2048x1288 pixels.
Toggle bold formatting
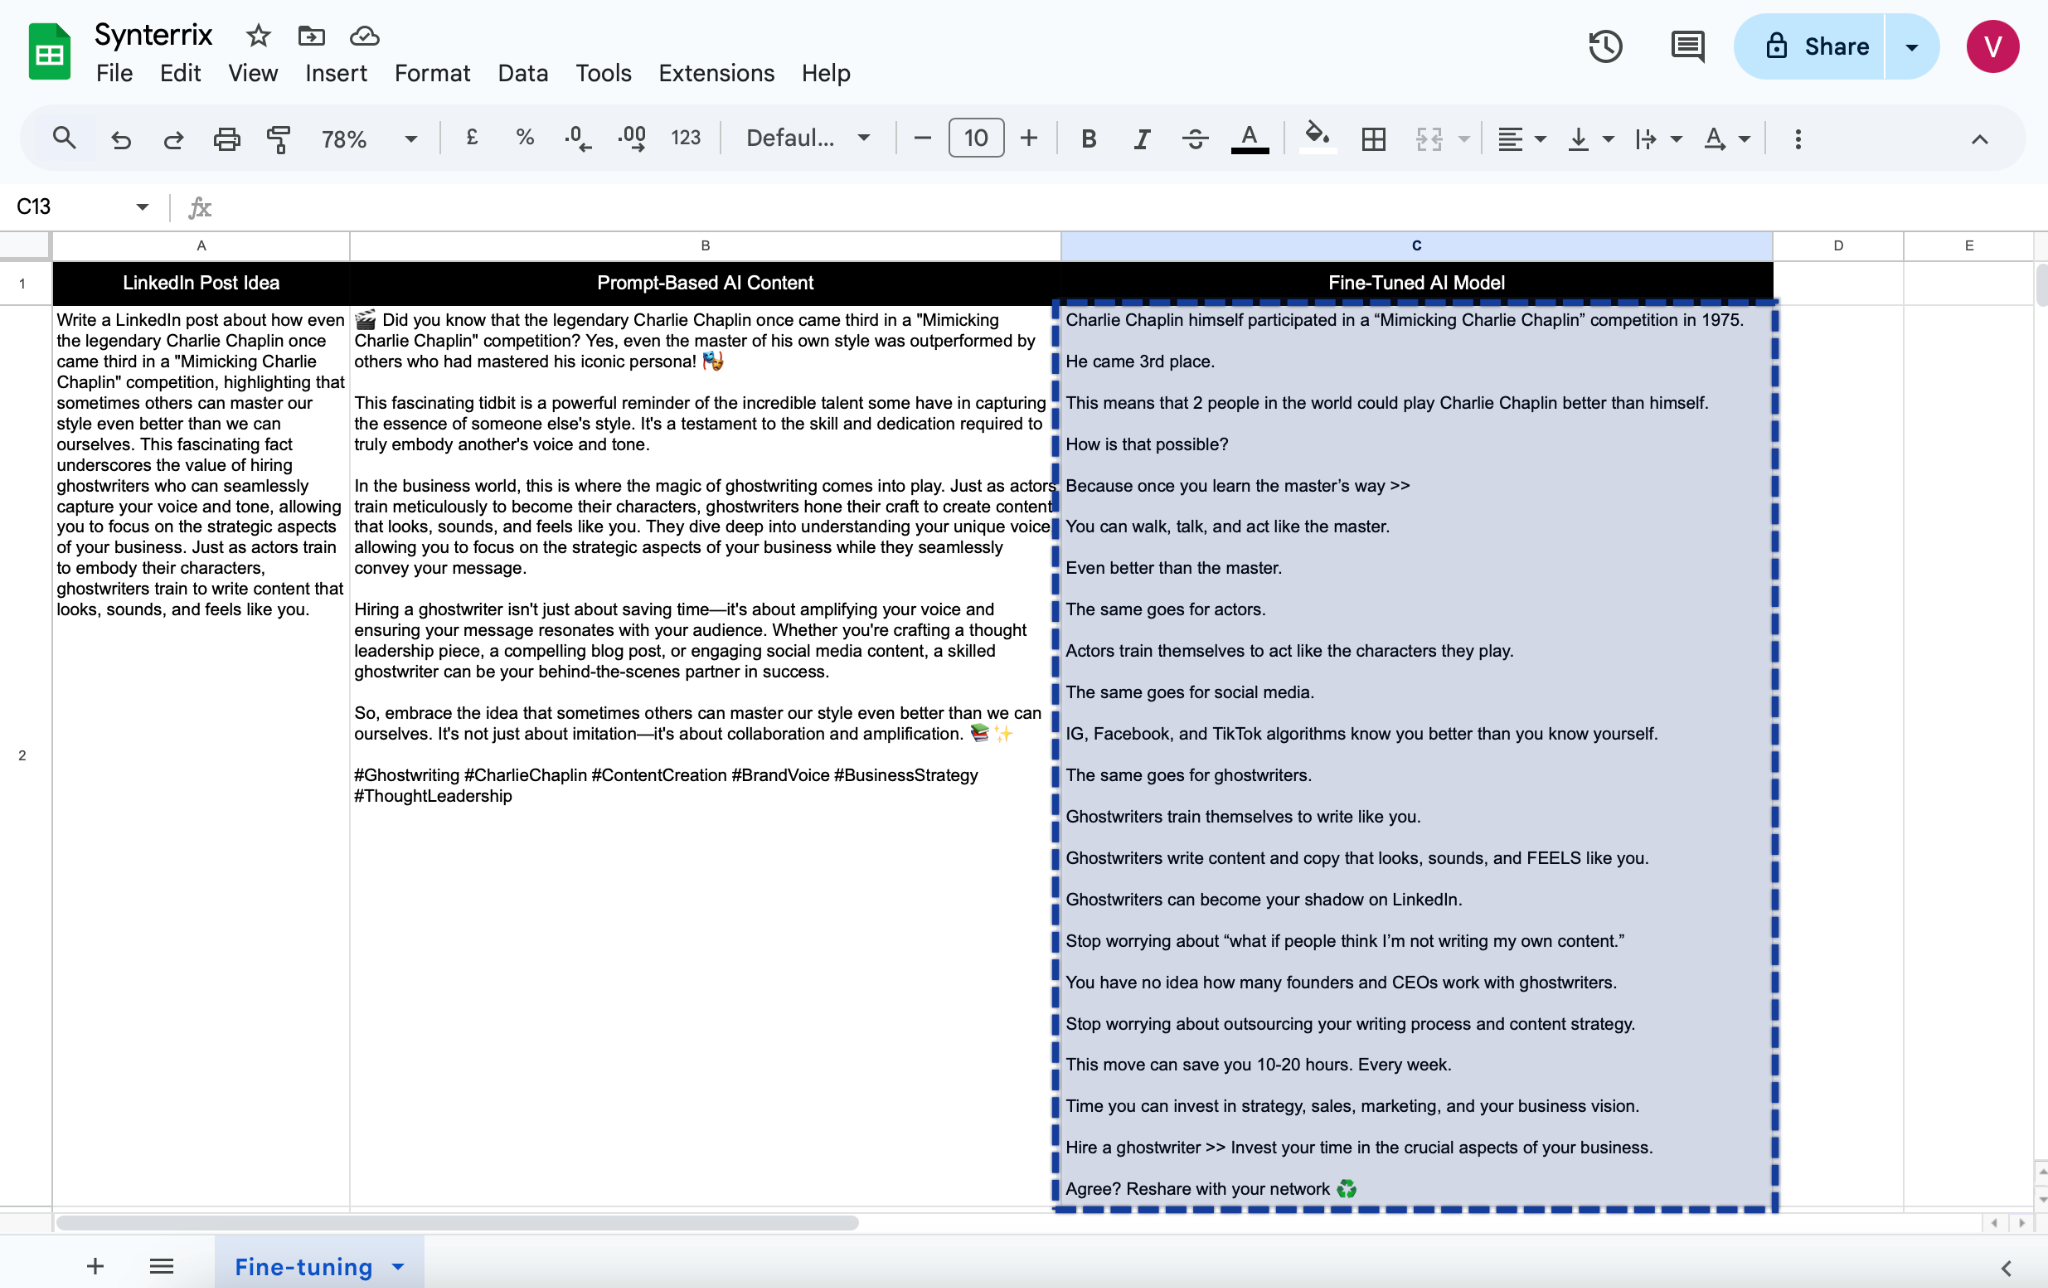click(1089, 139)
